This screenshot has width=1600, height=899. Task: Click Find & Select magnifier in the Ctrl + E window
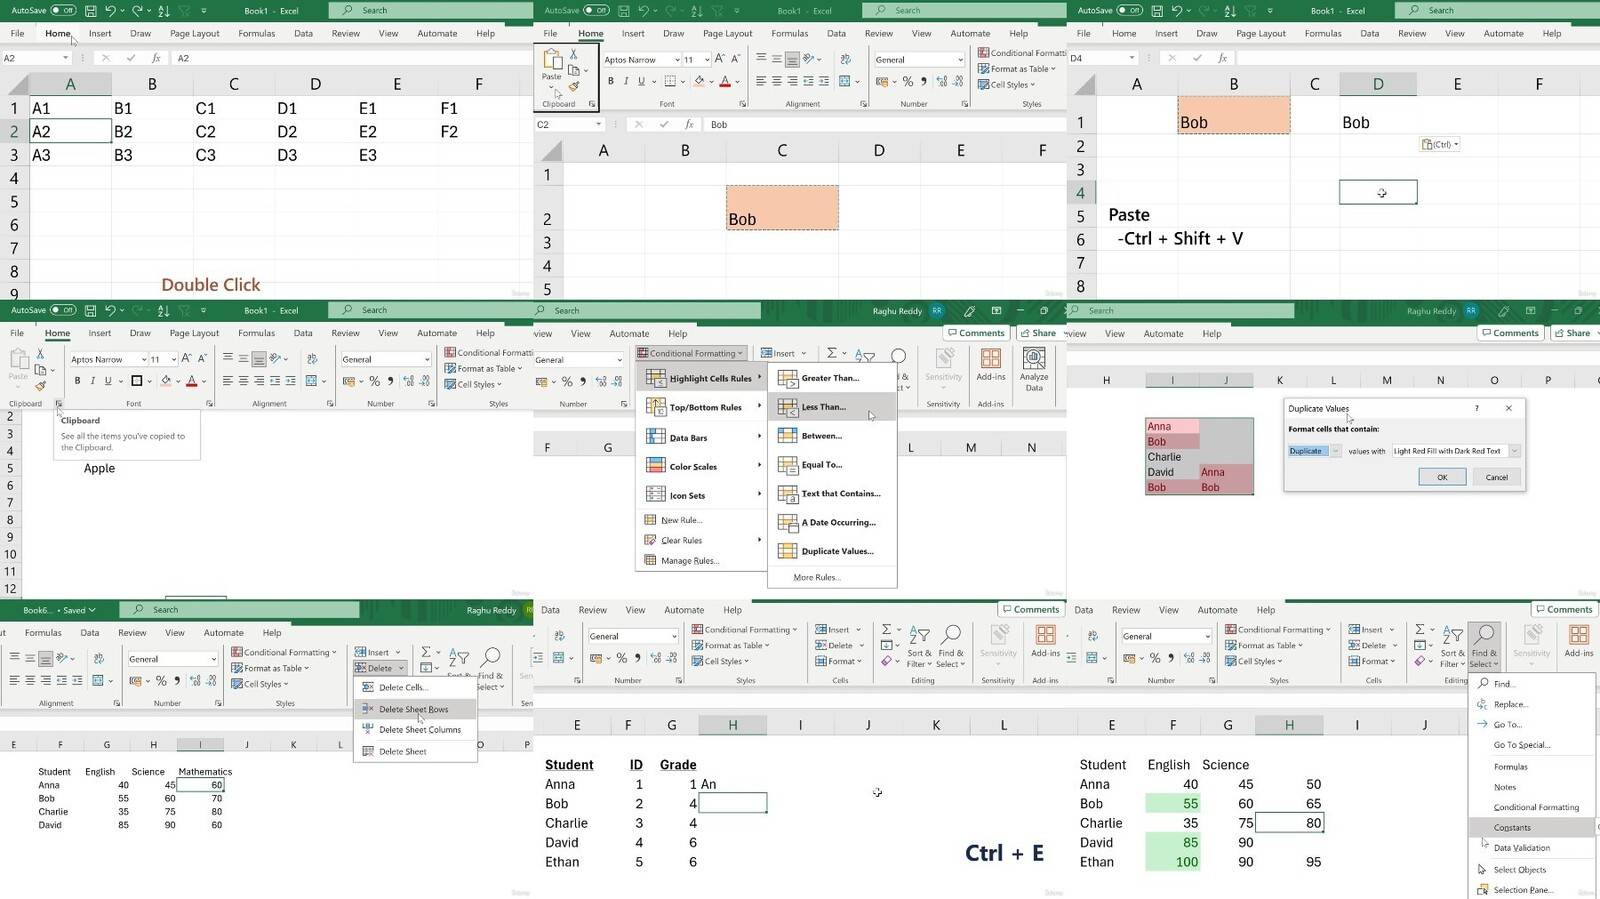coord(951,635)
